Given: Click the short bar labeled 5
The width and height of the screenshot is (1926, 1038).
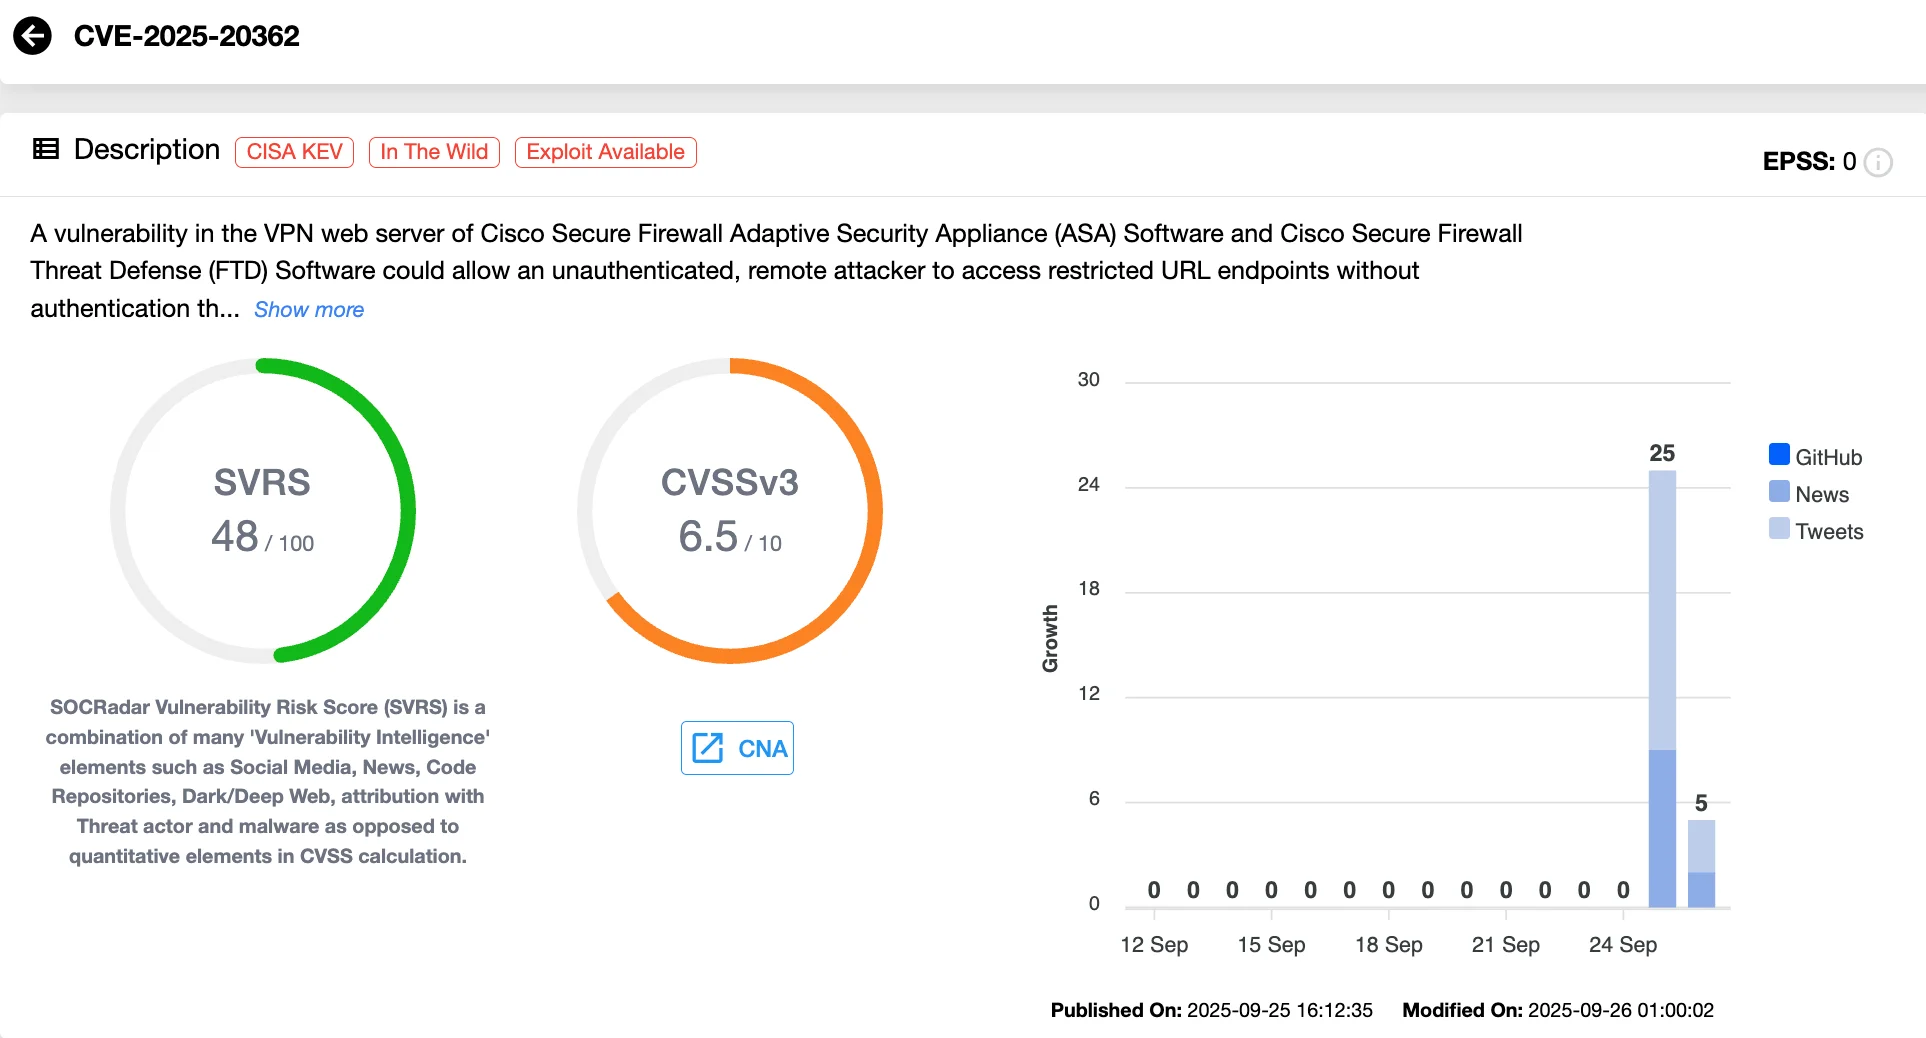Looking at the screenshot, I should pyautogui.click(x=1701, y=864).
